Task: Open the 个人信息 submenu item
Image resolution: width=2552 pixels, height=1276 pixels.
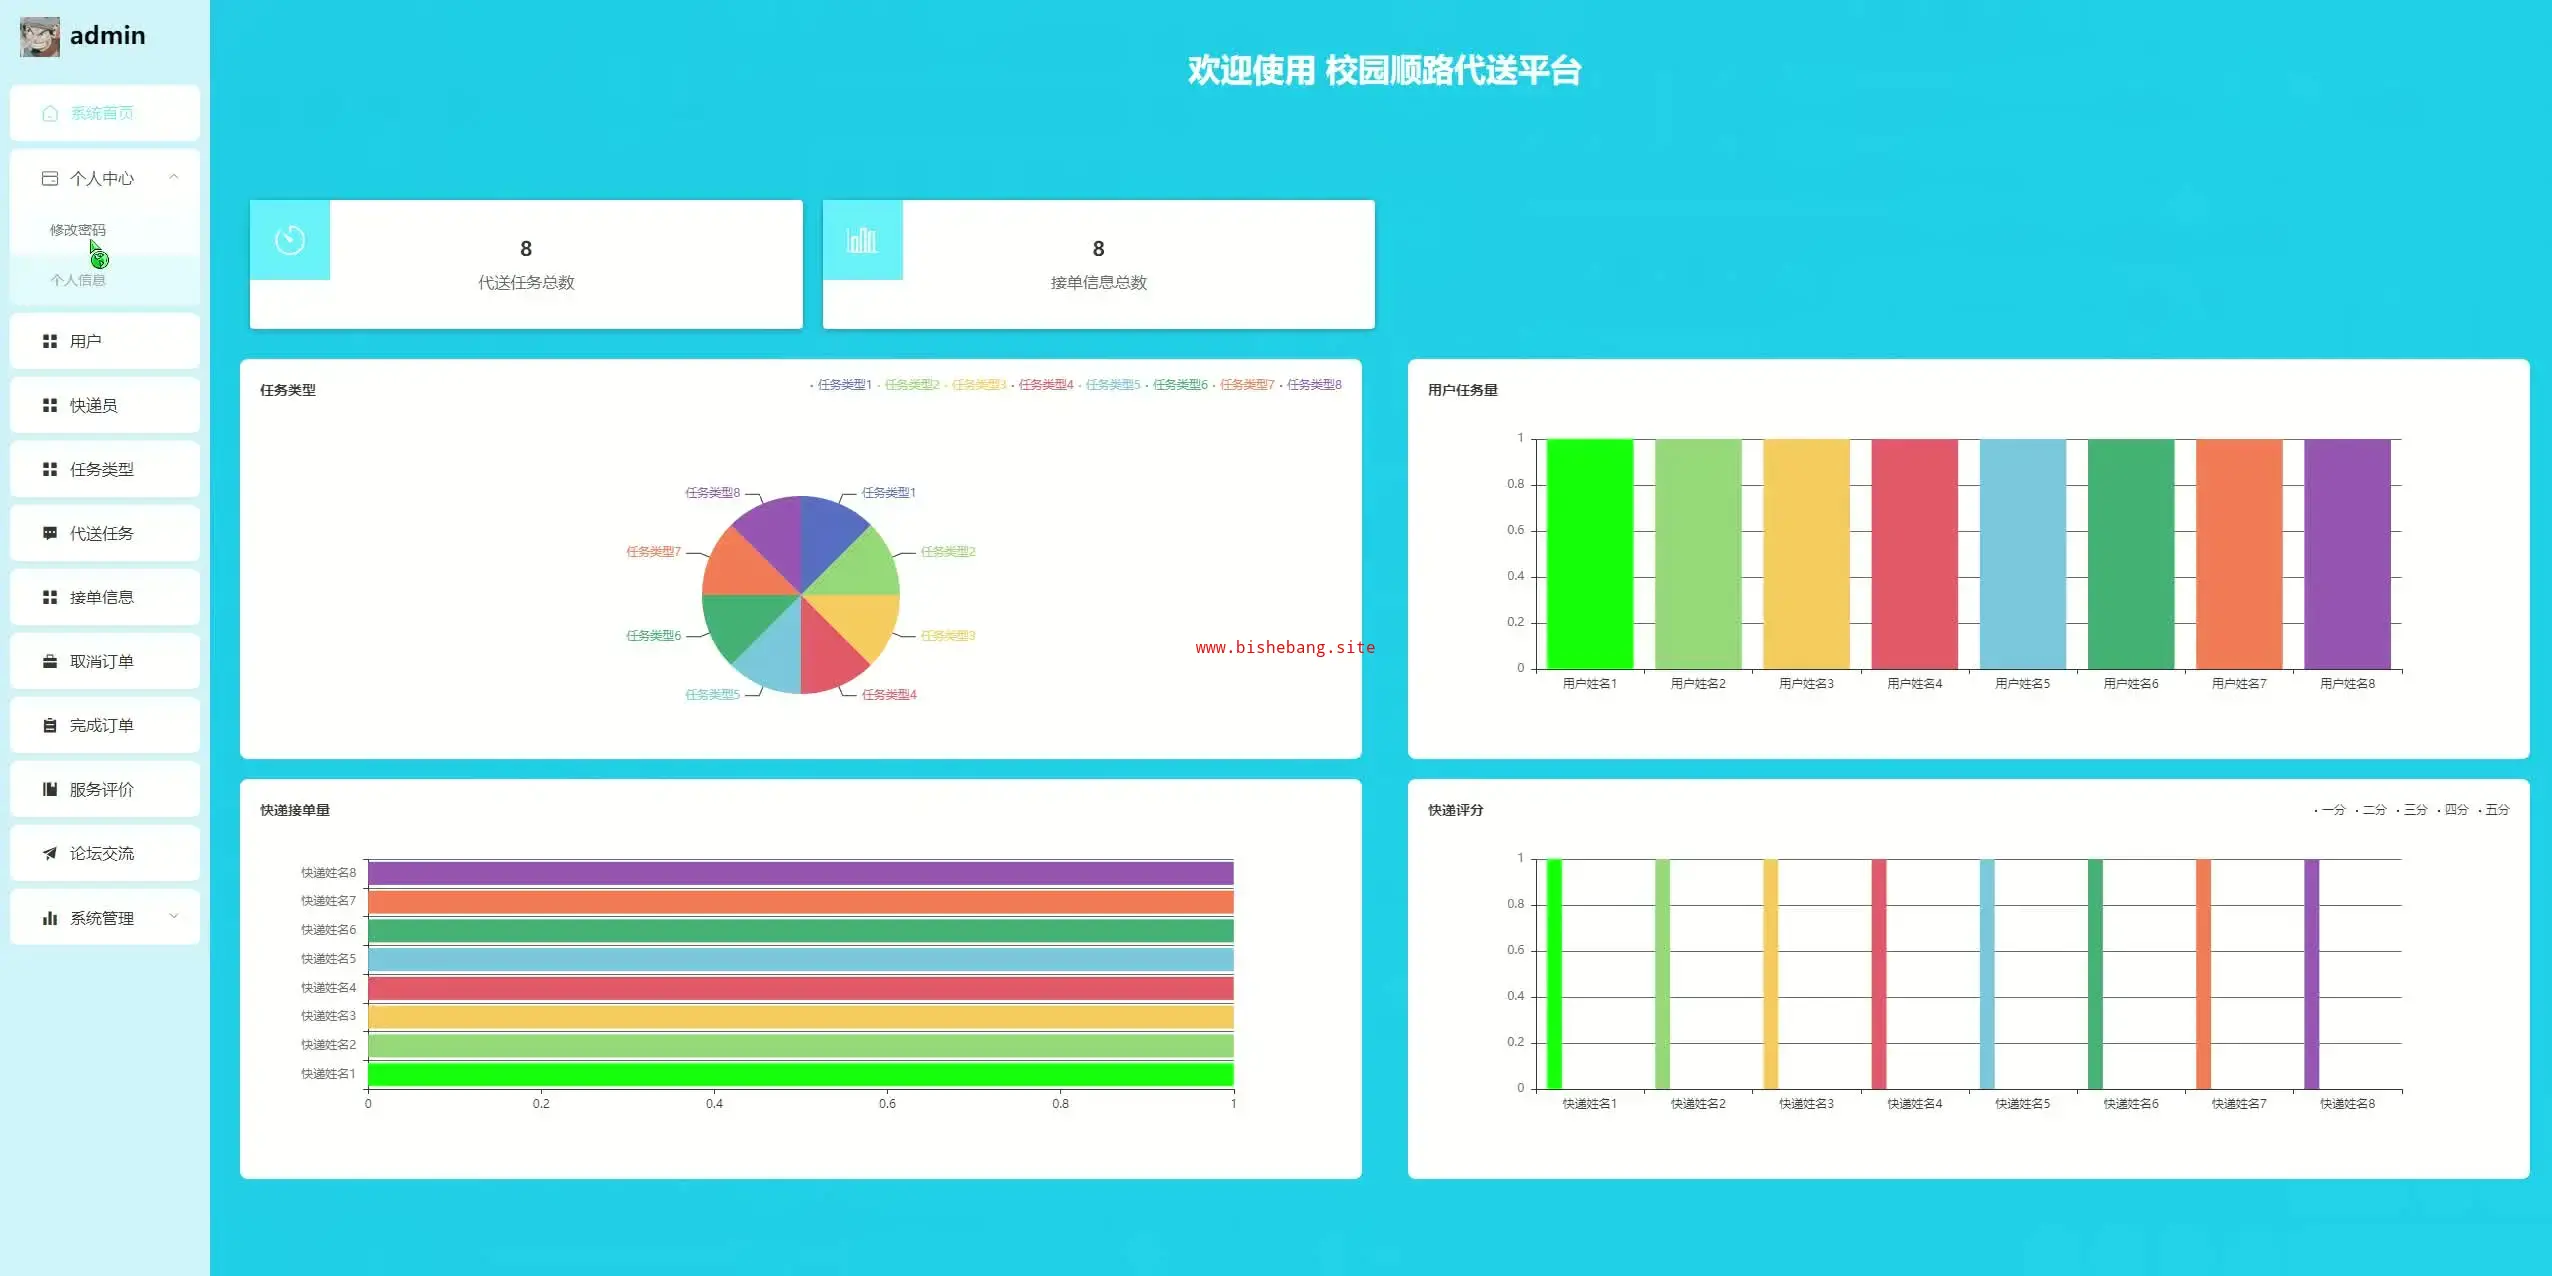Action: pyautogui.click(x=78, y=281)
